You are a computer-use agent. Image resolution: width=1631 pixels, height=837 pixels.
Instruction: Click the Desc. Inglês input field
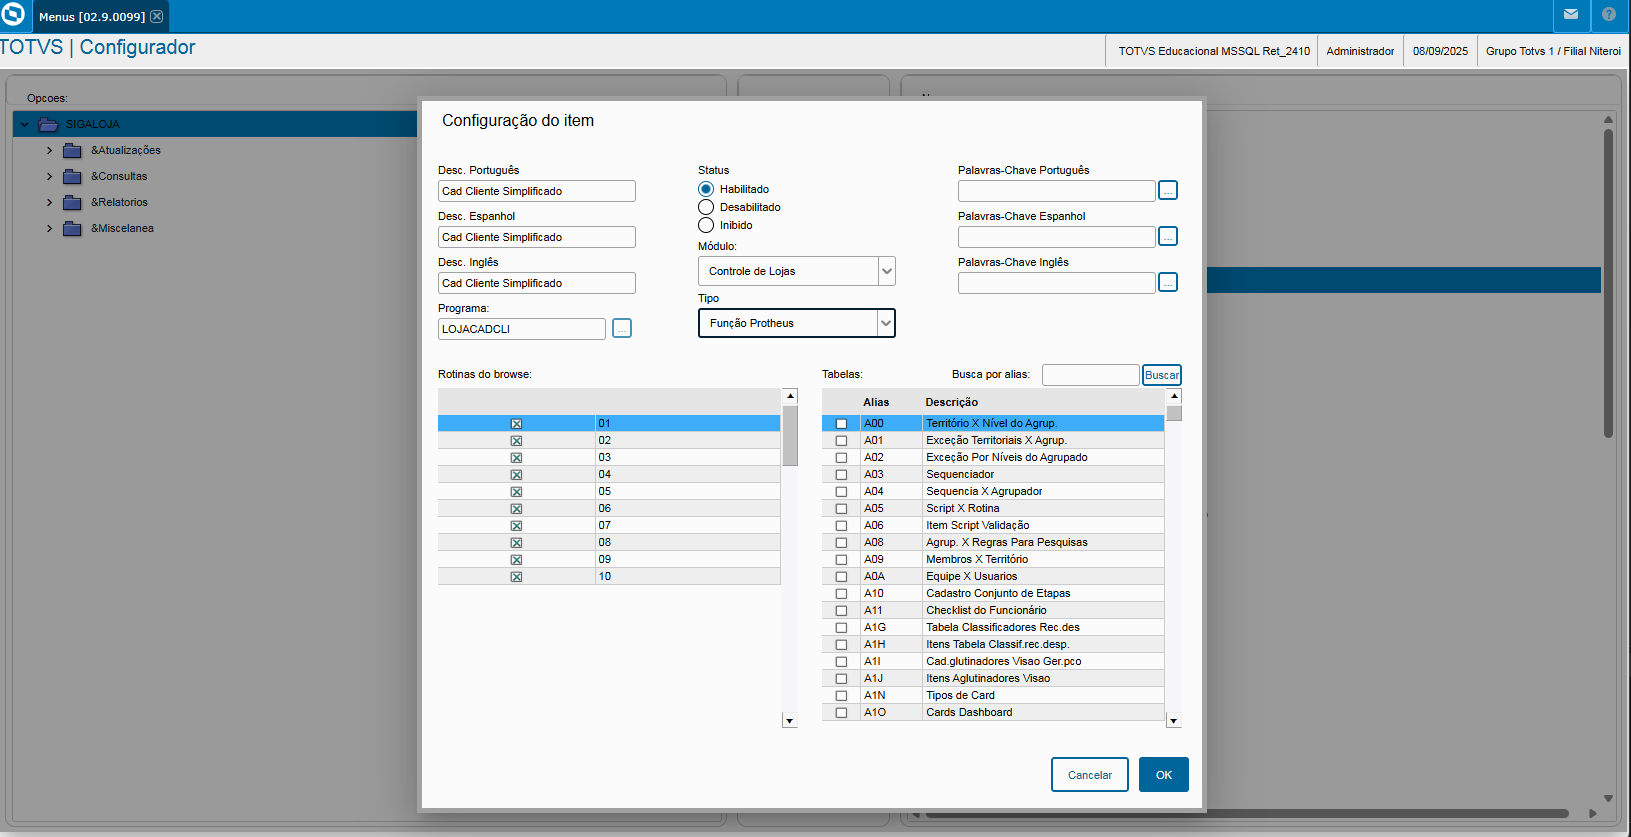pyautogui.click(x=537, y=283)
